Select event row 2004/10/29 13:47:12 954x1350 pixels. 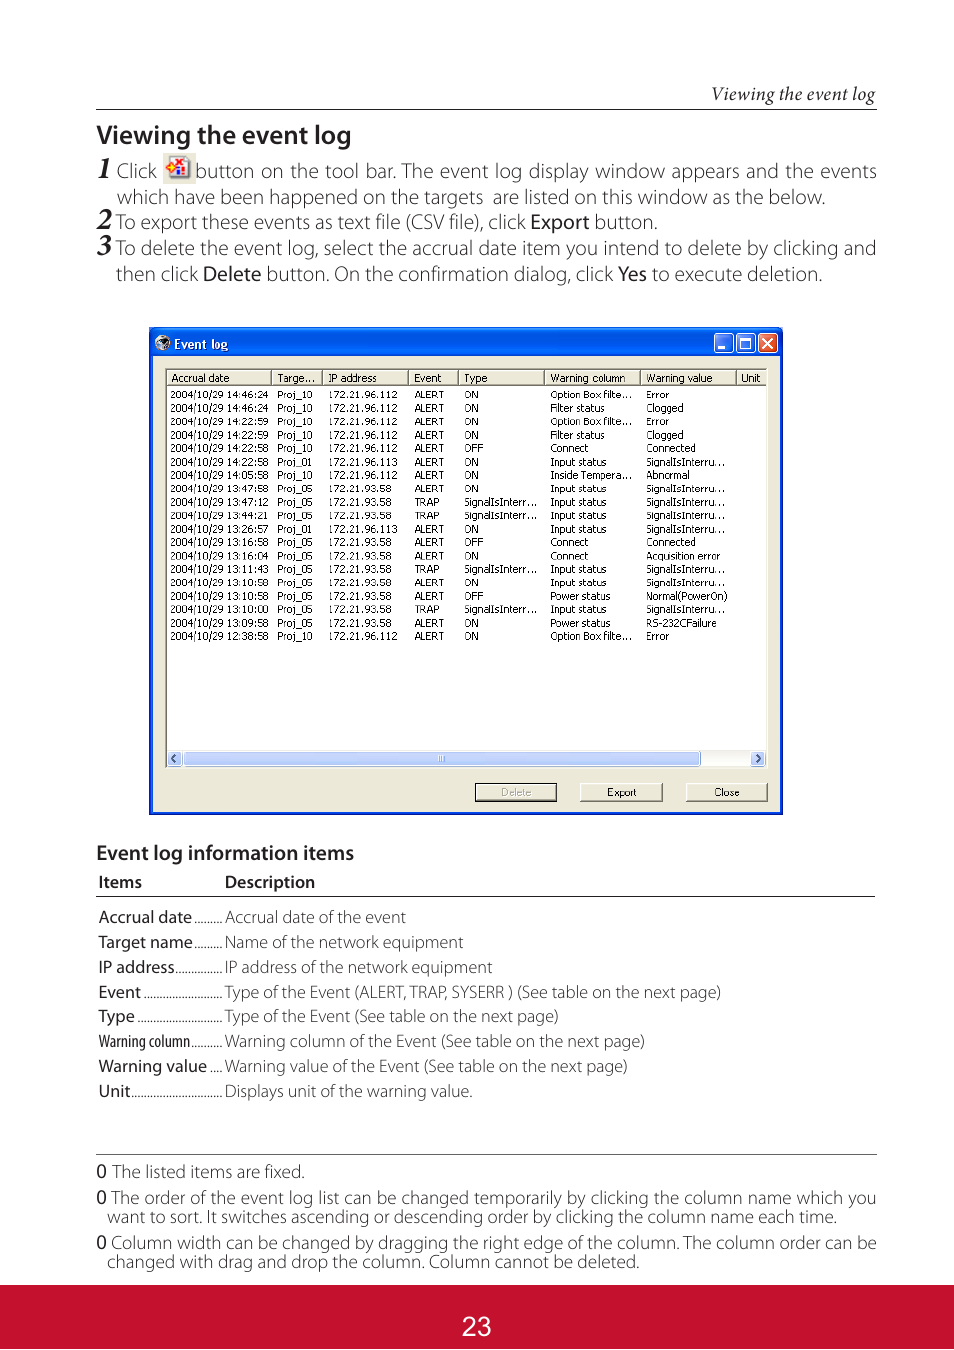click(466, 503)
